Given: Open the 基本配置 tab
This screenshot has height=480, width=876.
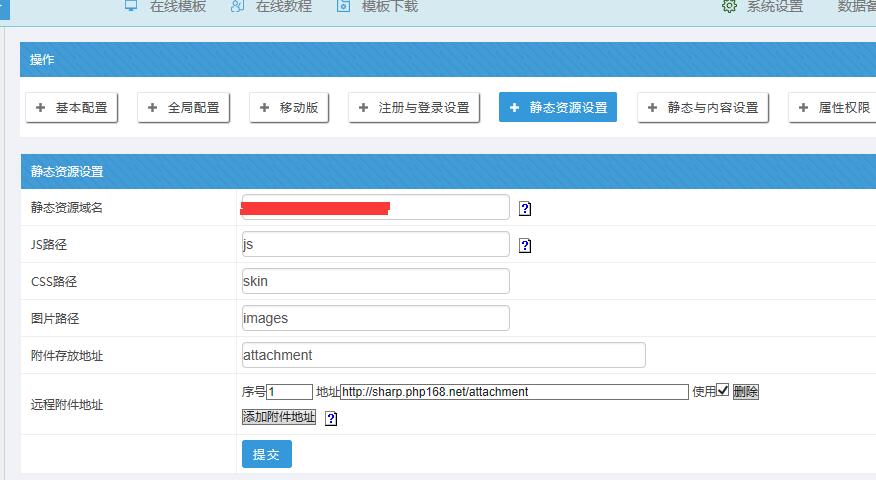Looking at the screenshot, I should click(71, 107).
